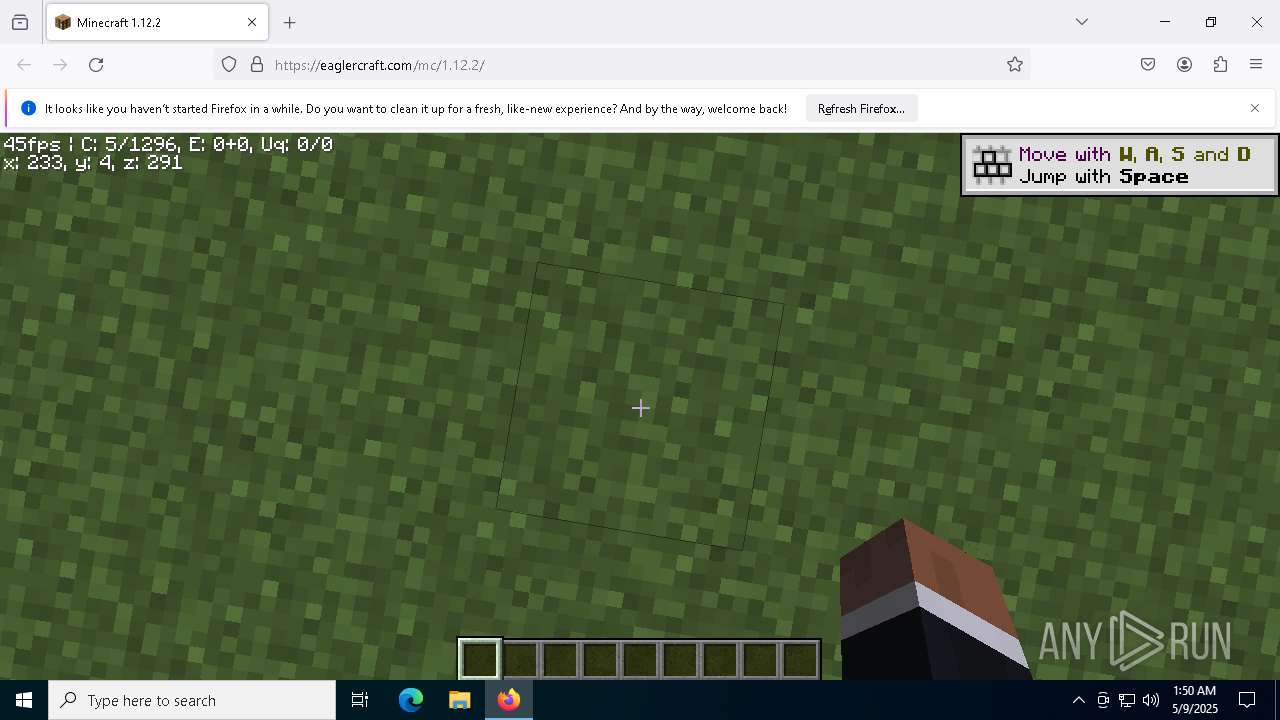The width and height of the screenshot is (1280, 720).
Task: Show hidden system tray icons
Action: click(1078, 700)
